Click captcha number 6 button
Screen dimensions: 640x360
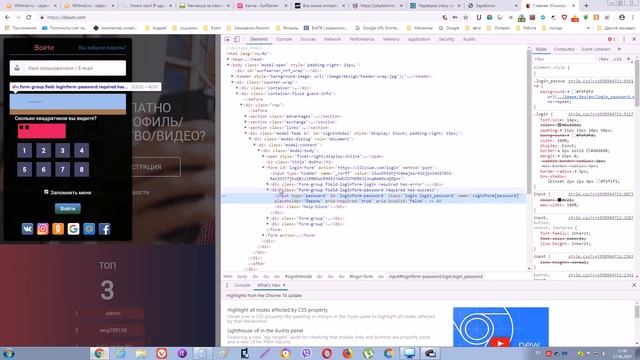point(44,169)
